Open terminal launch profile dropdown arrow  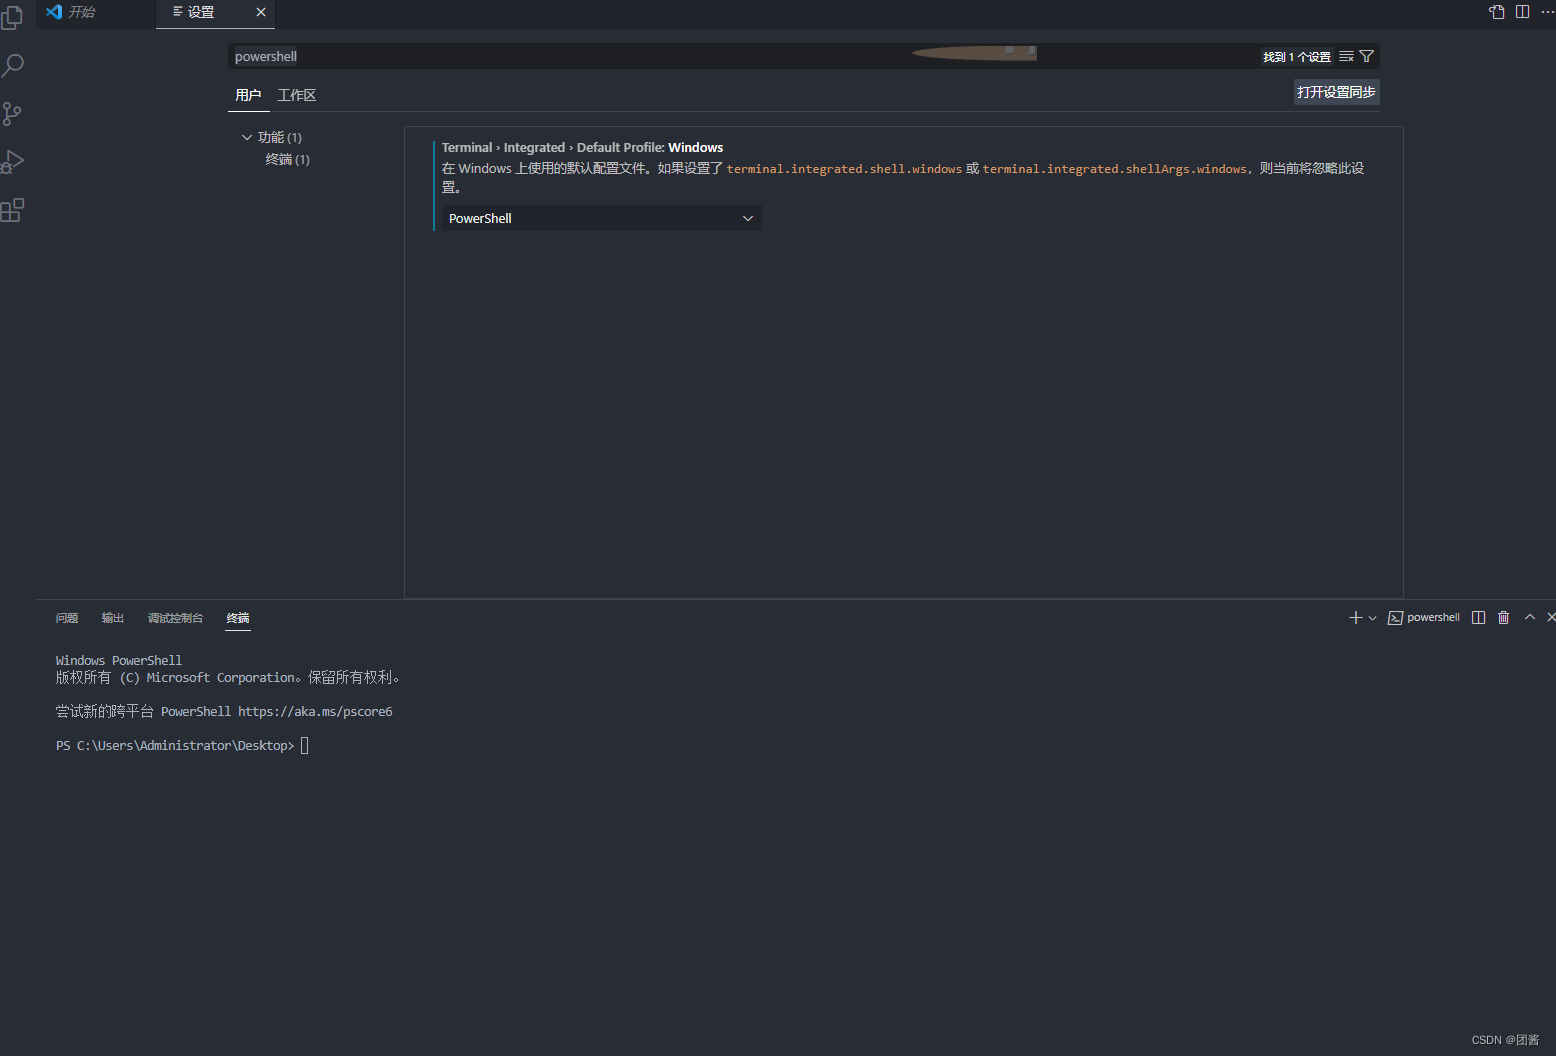click(x=1372, y=617)
